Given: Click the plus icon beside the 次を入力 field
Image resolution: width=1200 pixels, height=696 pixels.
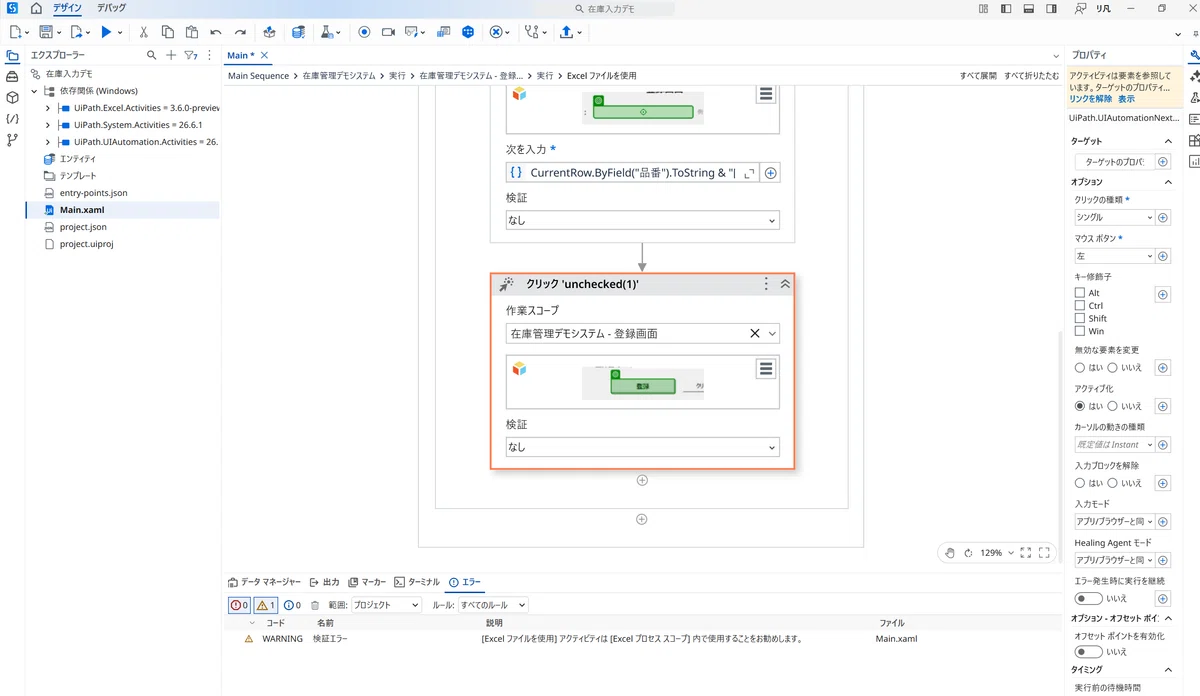Looking at the screenshot, I should [x=771, y=173].
